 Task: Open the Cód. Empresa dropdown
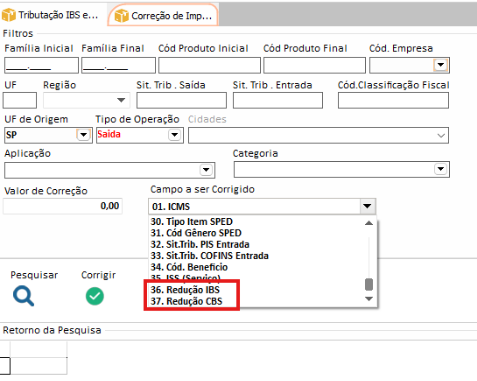441,65
